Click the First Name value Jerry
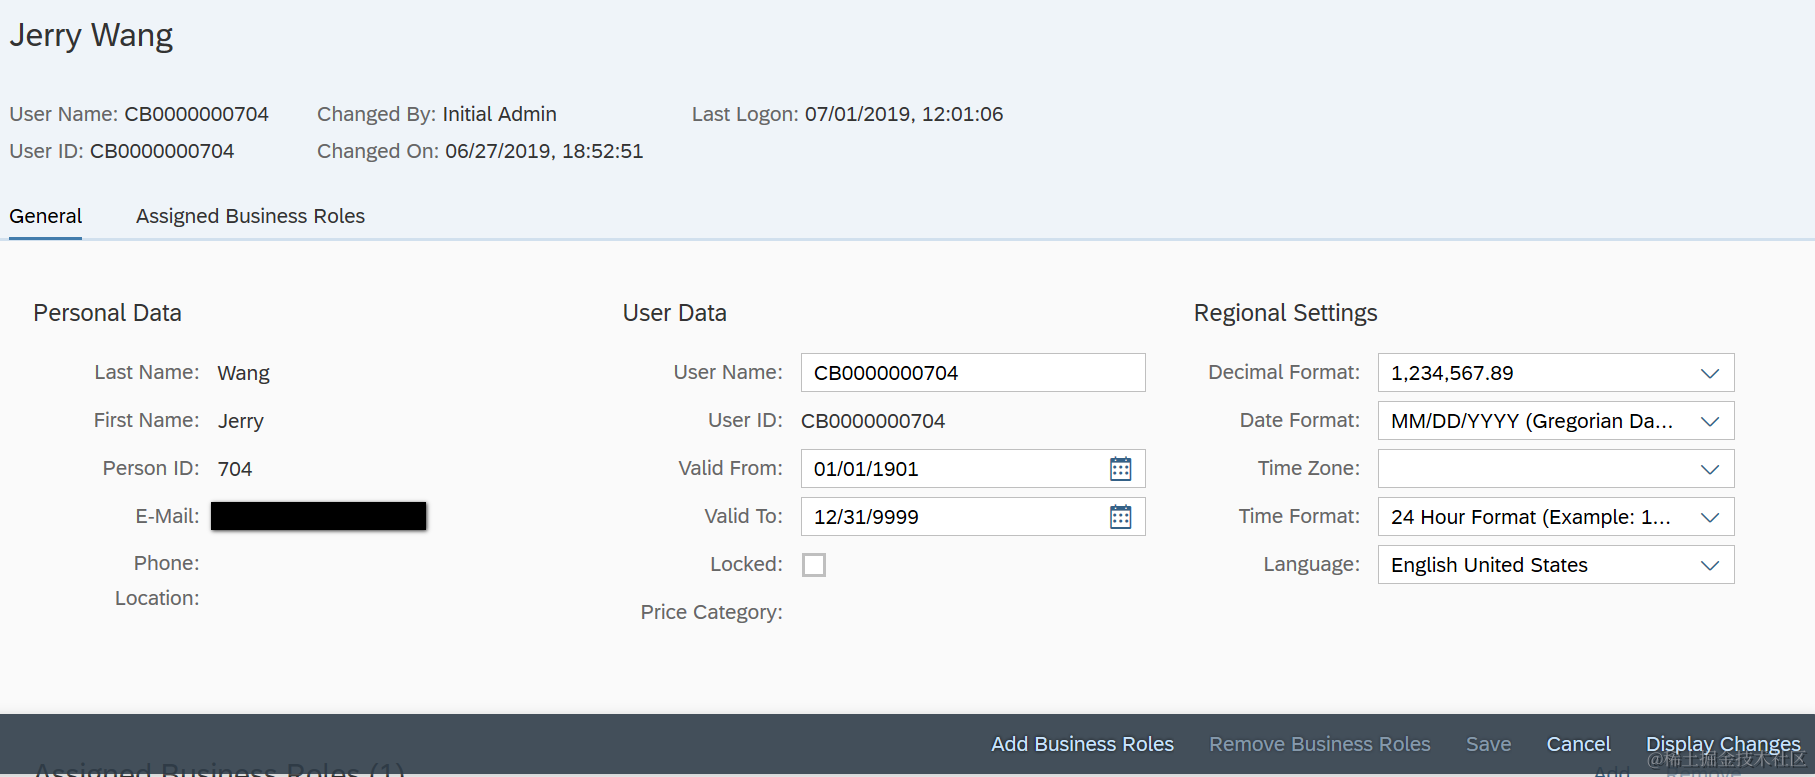The image size is (1815, 777). (x=241, y=421)
